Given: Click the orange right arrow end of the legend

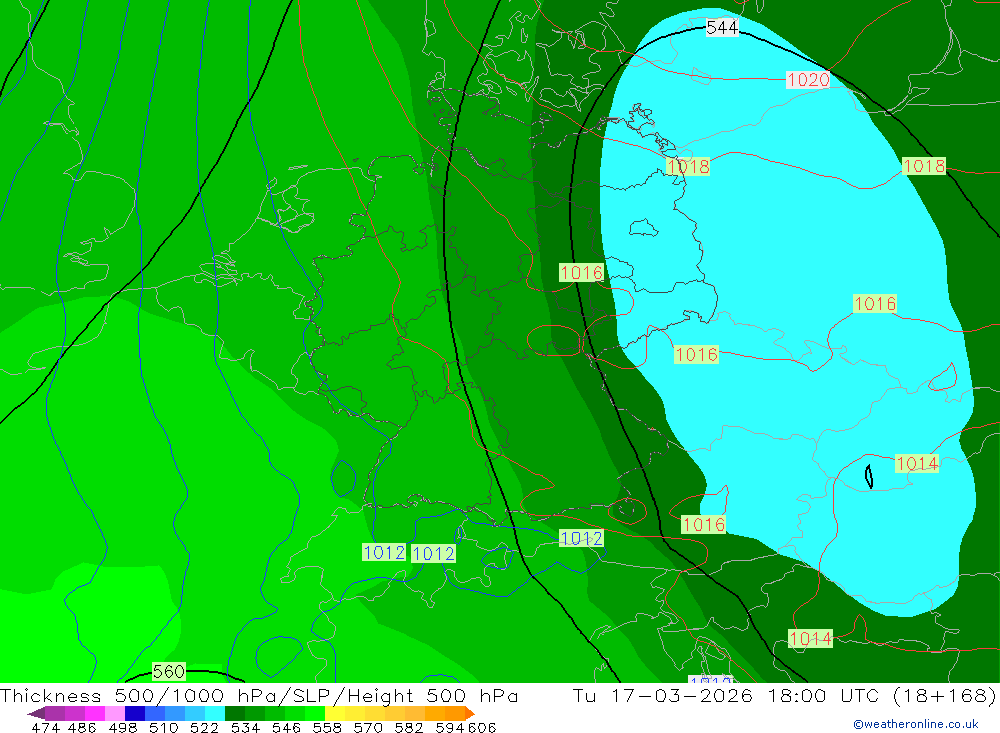Looking at the screenshot, I should point(469,713).
